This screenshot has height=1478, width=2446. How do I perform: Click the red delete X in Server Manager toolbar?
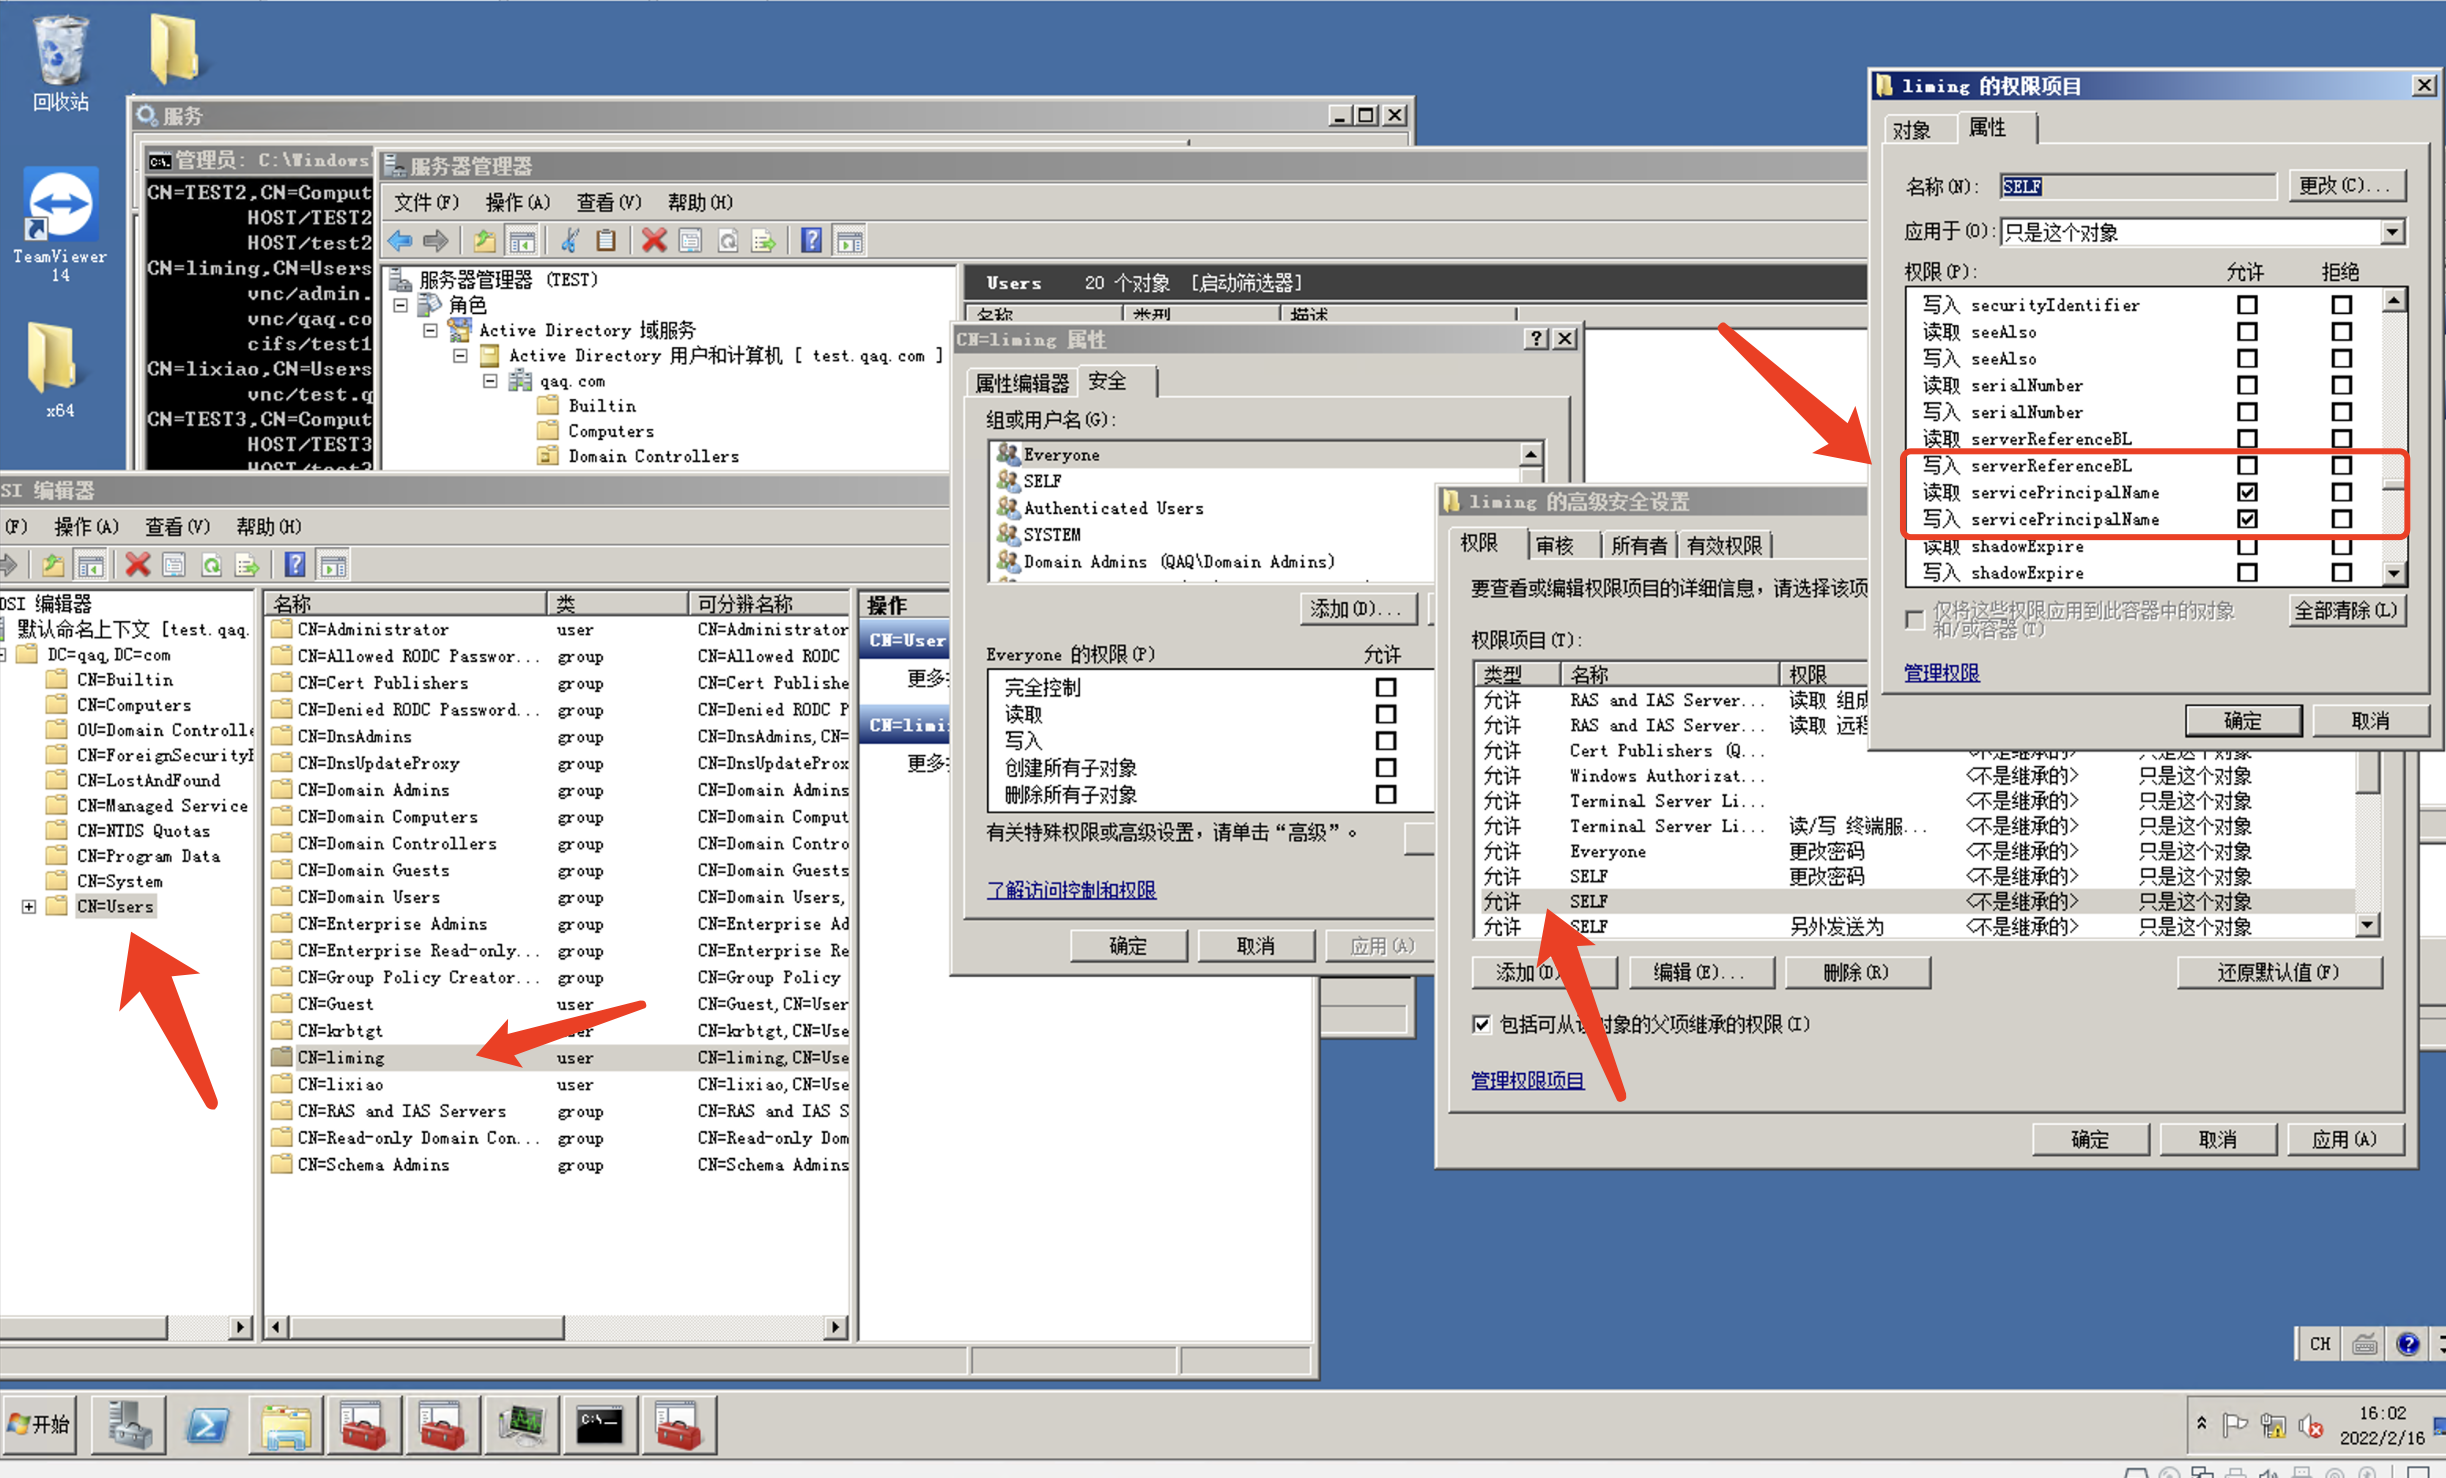654,241
